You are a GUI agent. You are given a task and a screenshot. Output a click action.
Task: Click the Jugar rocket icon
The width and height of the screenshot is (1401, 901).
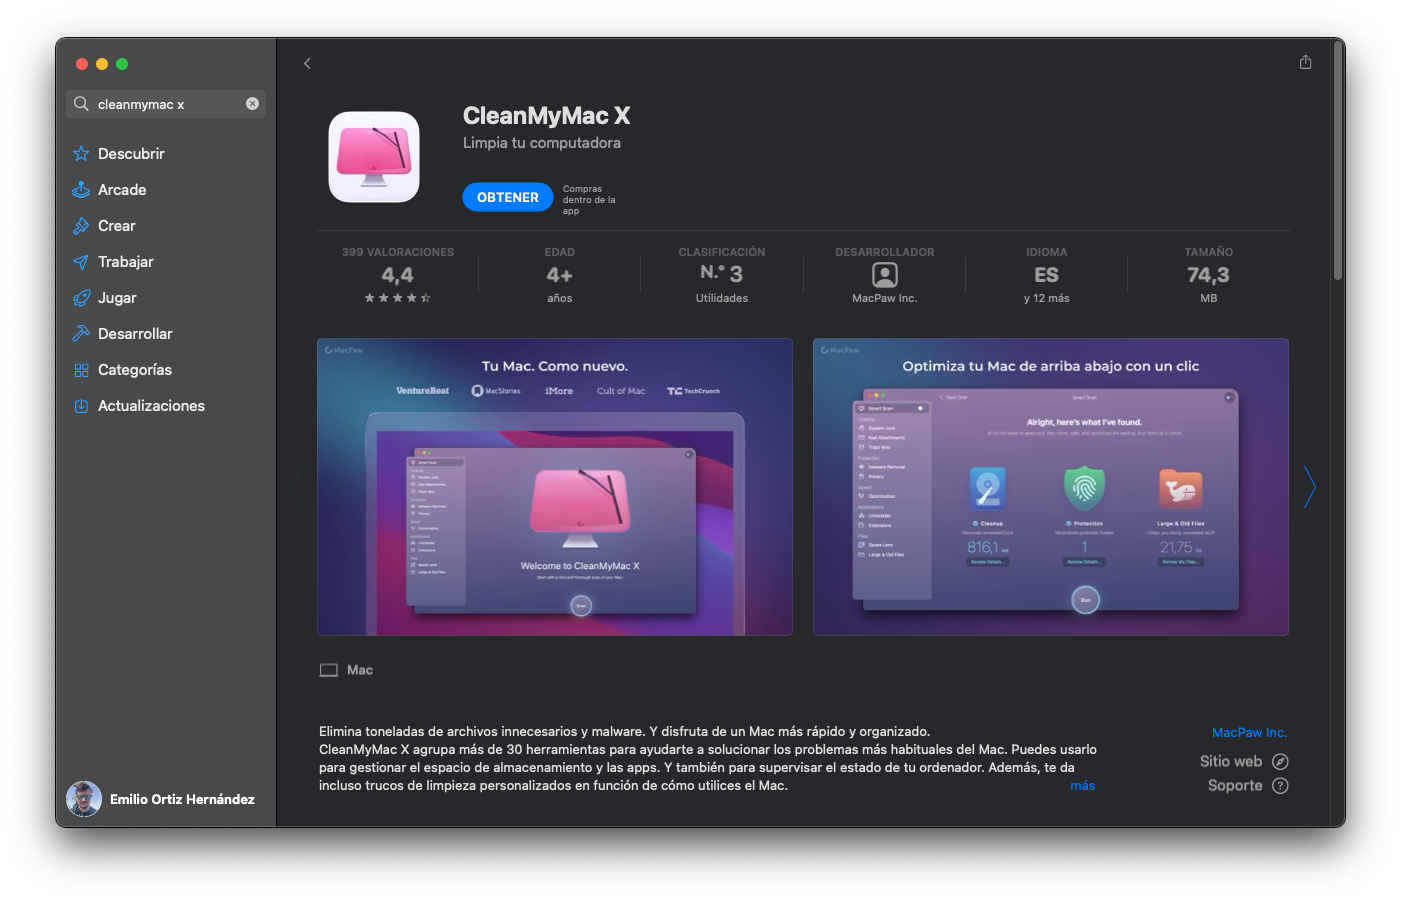click(81, 298)
